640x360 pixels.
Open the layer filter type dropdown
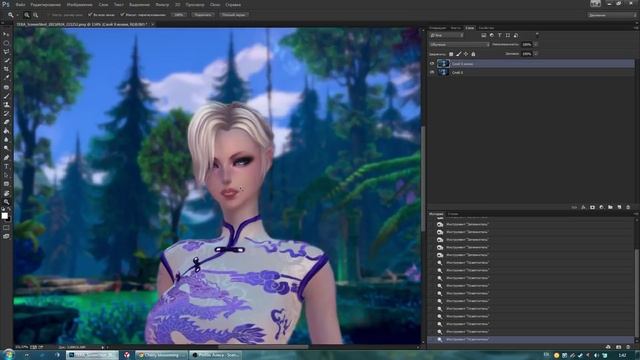click(x=447, y=36)
